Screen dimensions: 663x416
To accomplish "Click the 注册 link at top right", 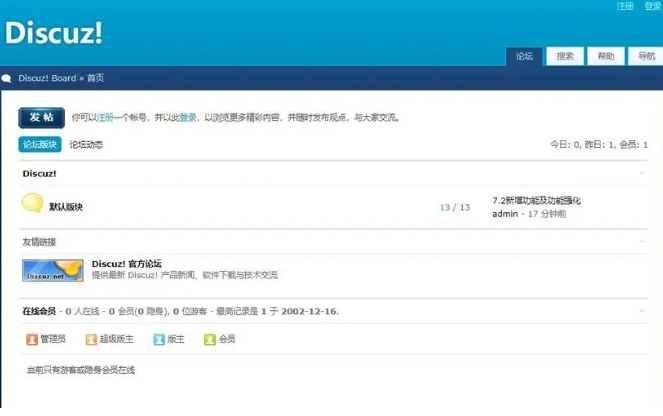I will tap(625, 6).
